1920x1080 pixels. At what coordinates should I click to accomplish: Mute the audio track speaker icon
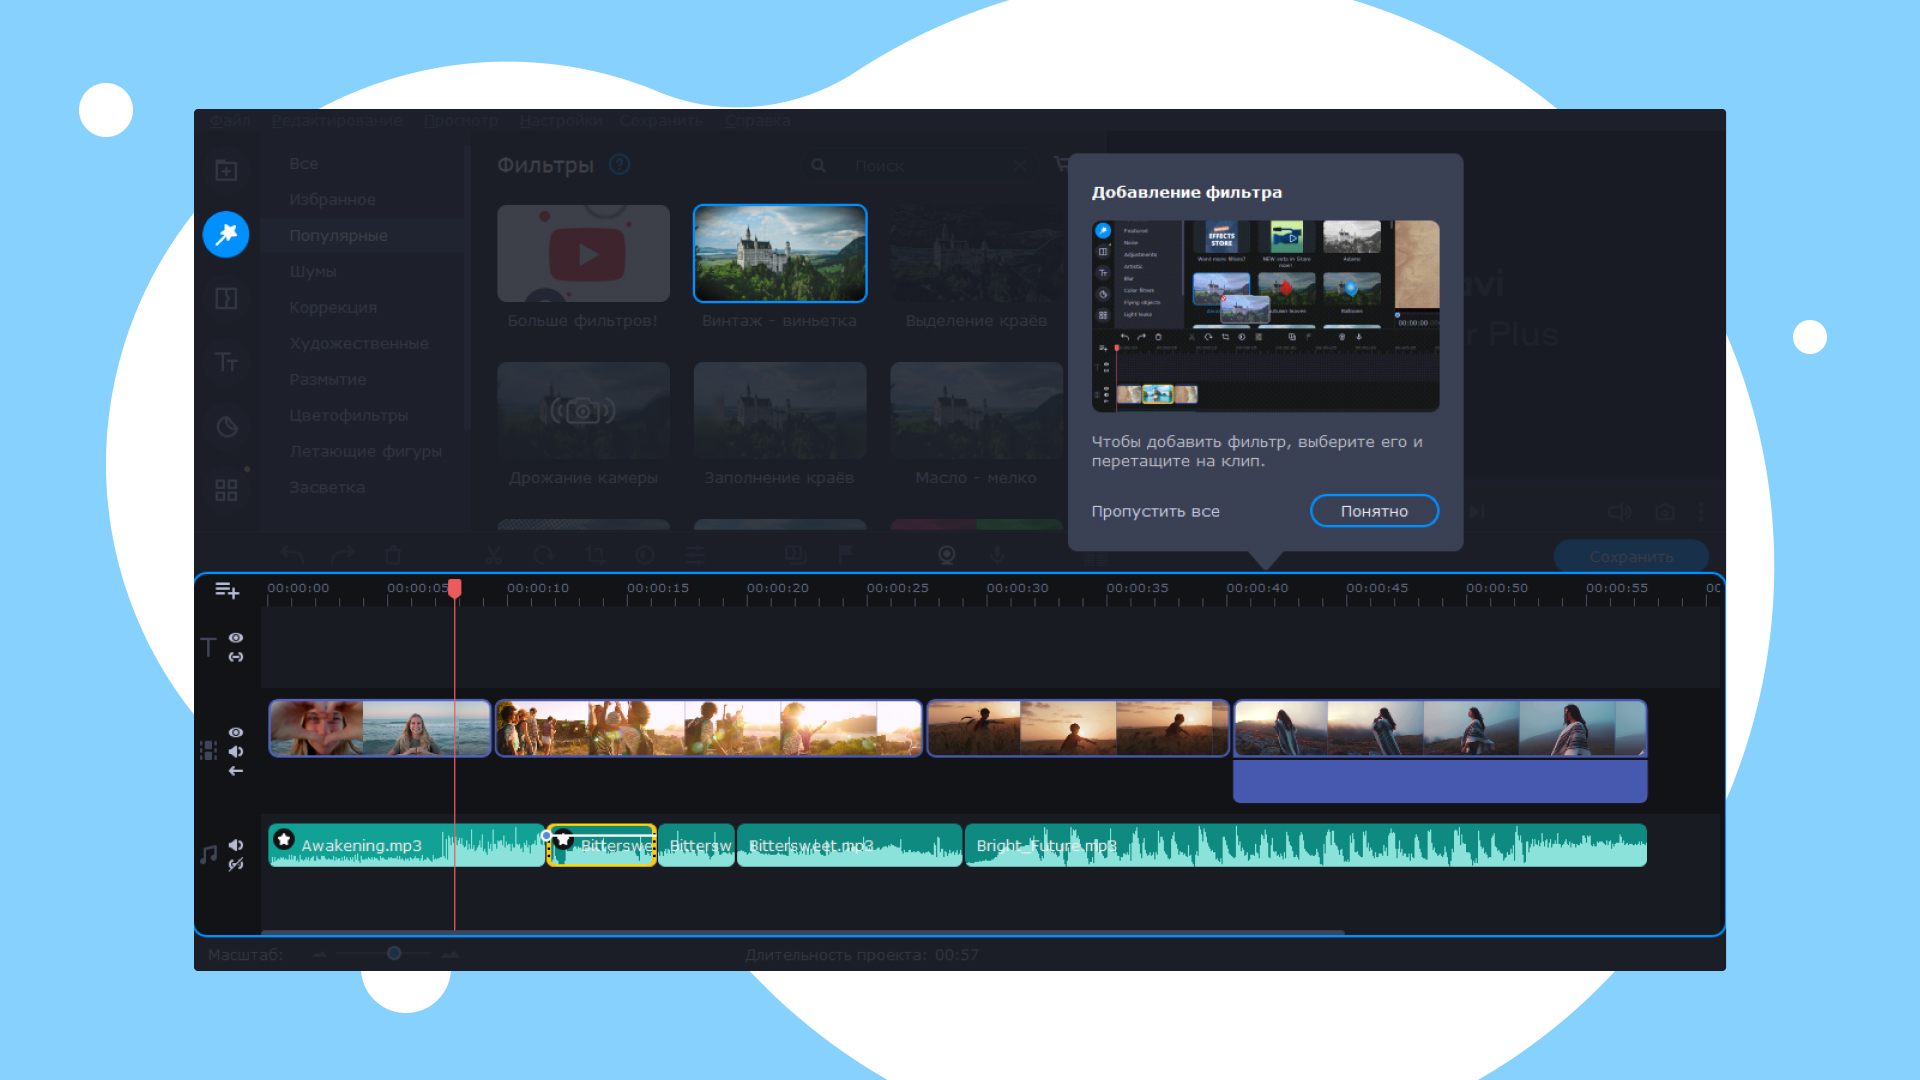[x=236, y=845]
